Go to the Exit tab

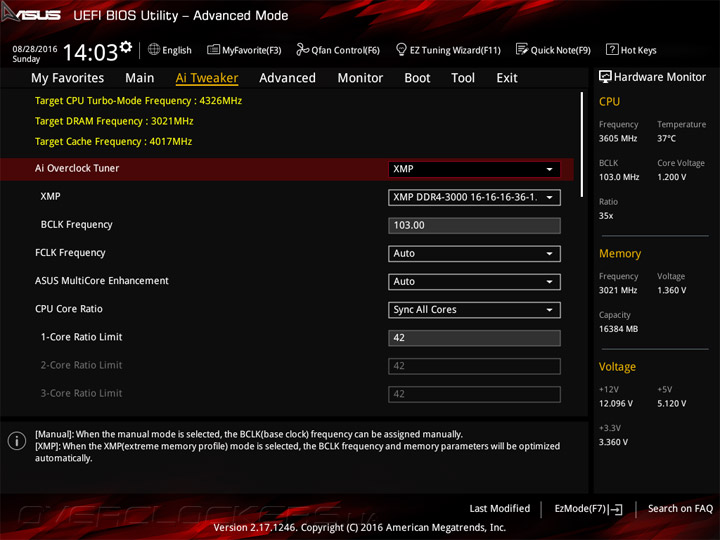click(x=507, y=78)
